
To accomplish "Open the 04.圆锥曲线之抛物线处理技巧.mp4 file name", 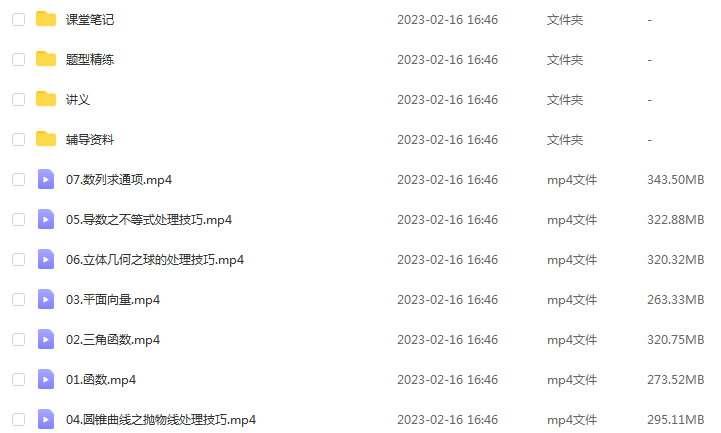I will tap(160, 420).
